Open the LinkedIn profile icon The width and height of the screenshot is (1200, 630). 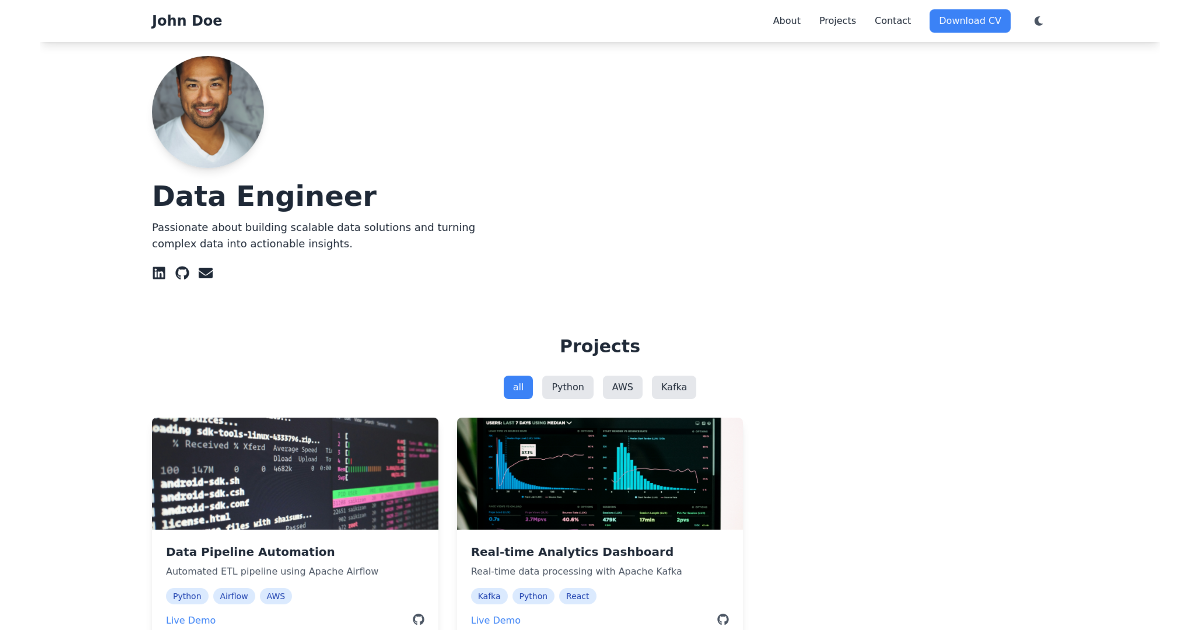(x=159, y=272)
